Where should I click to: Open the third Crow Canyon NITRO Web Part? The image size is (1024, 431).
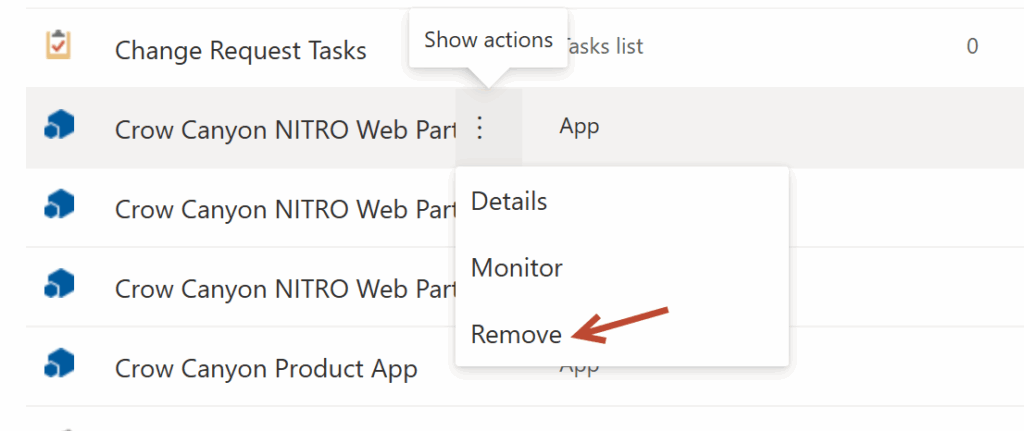point(285,289)
